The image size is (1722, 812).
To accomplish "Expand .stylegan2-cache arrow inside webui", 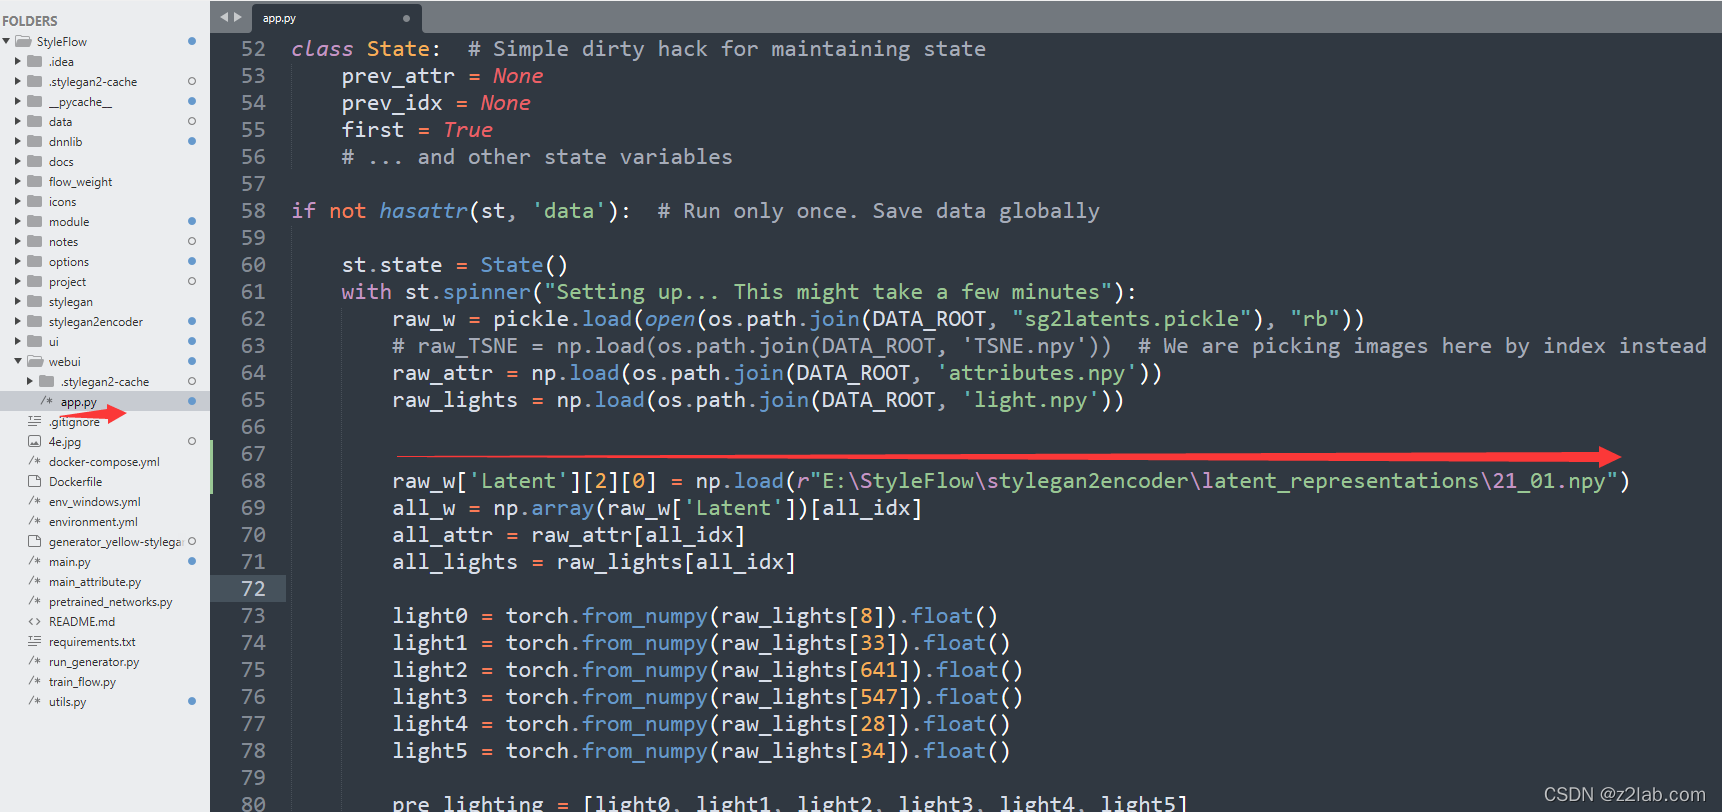I will point(30,381).
